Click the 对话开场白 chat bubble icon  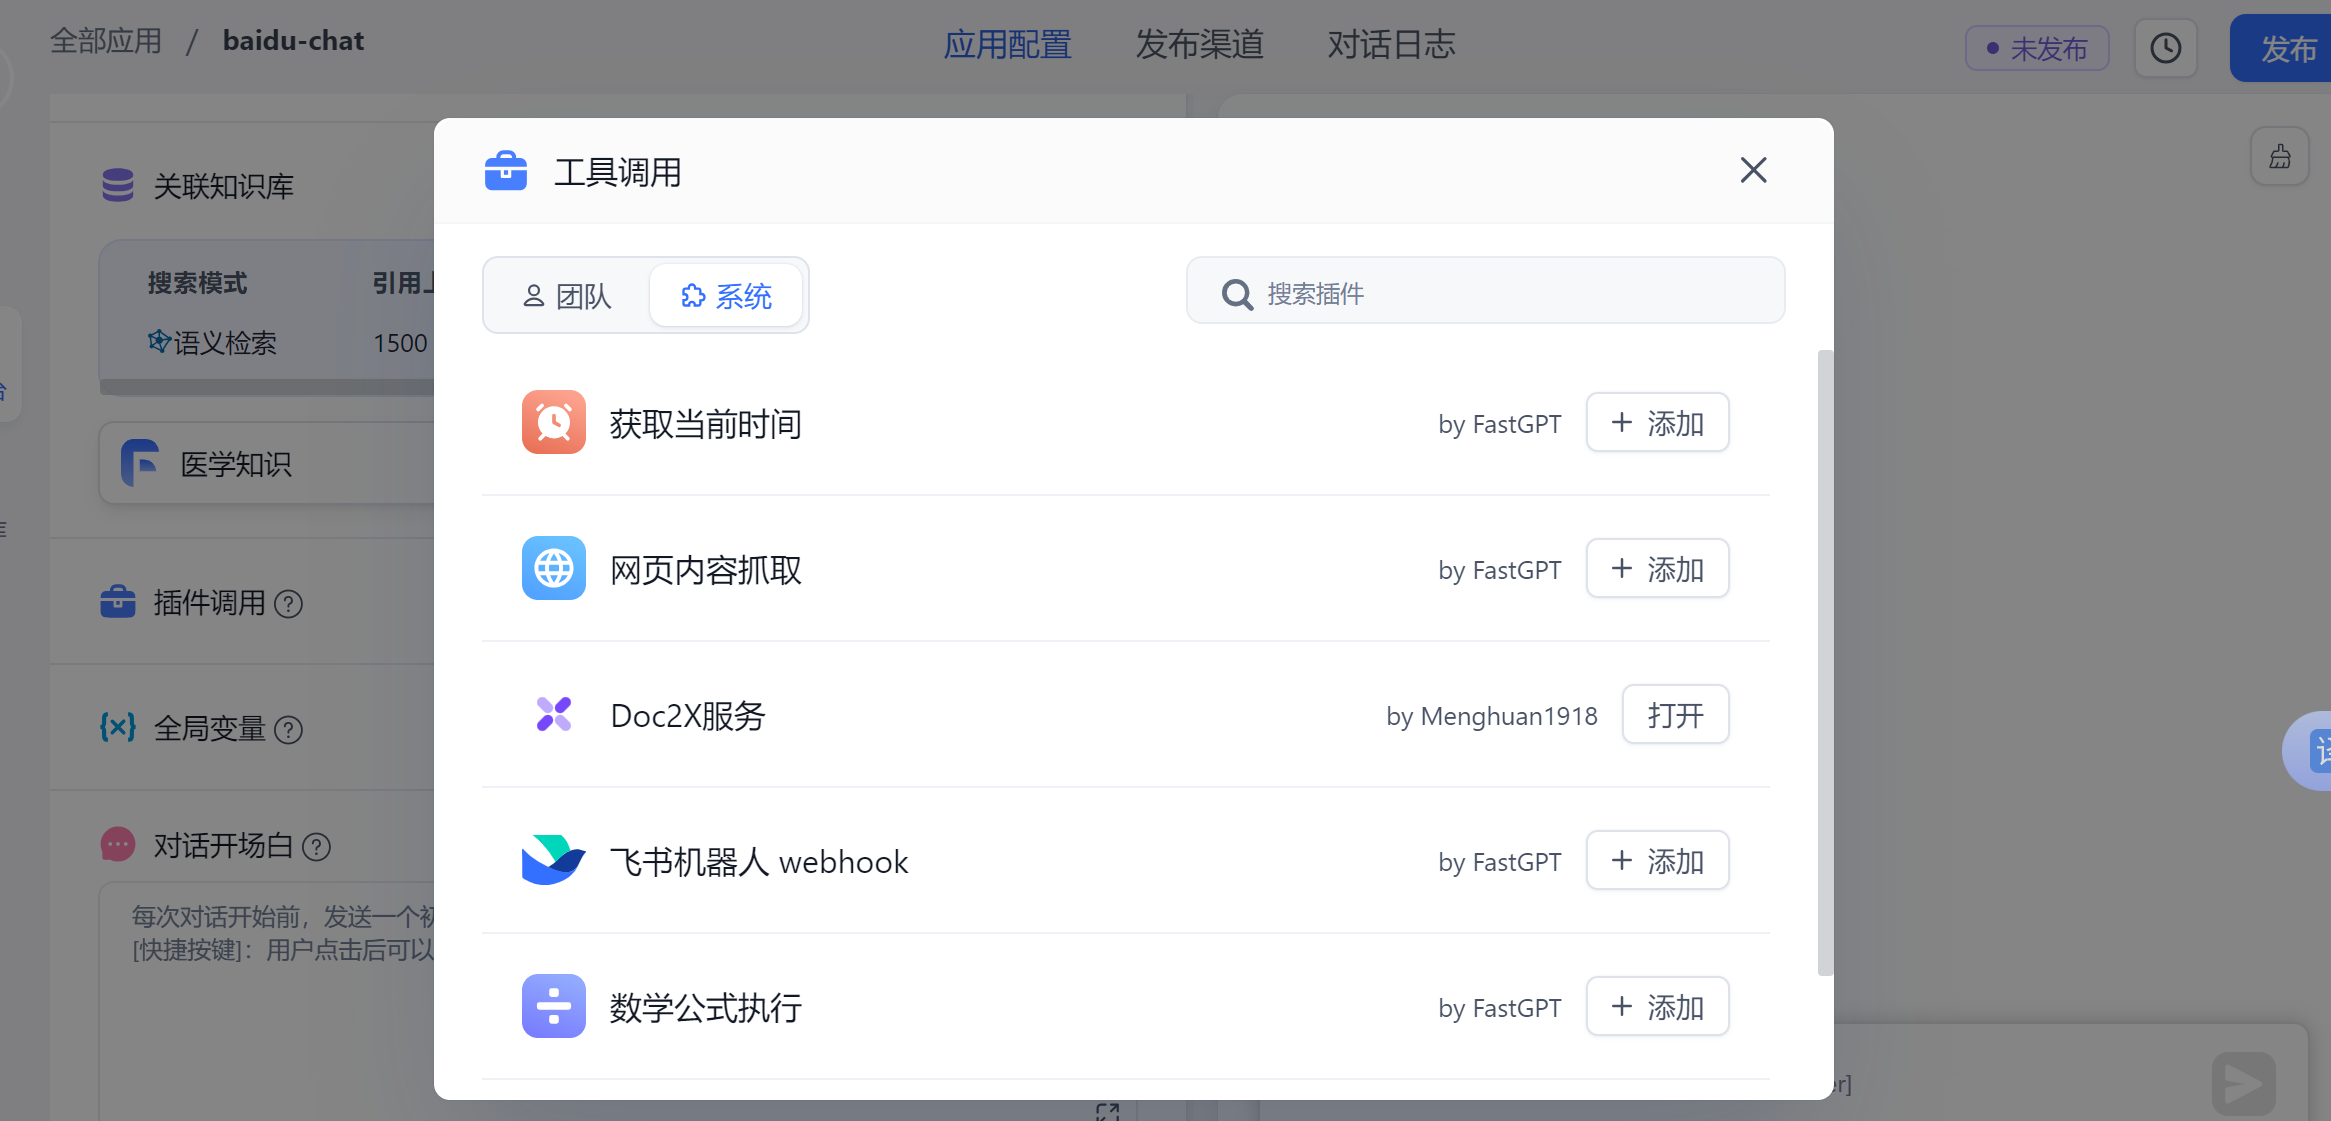pos(118,845)
